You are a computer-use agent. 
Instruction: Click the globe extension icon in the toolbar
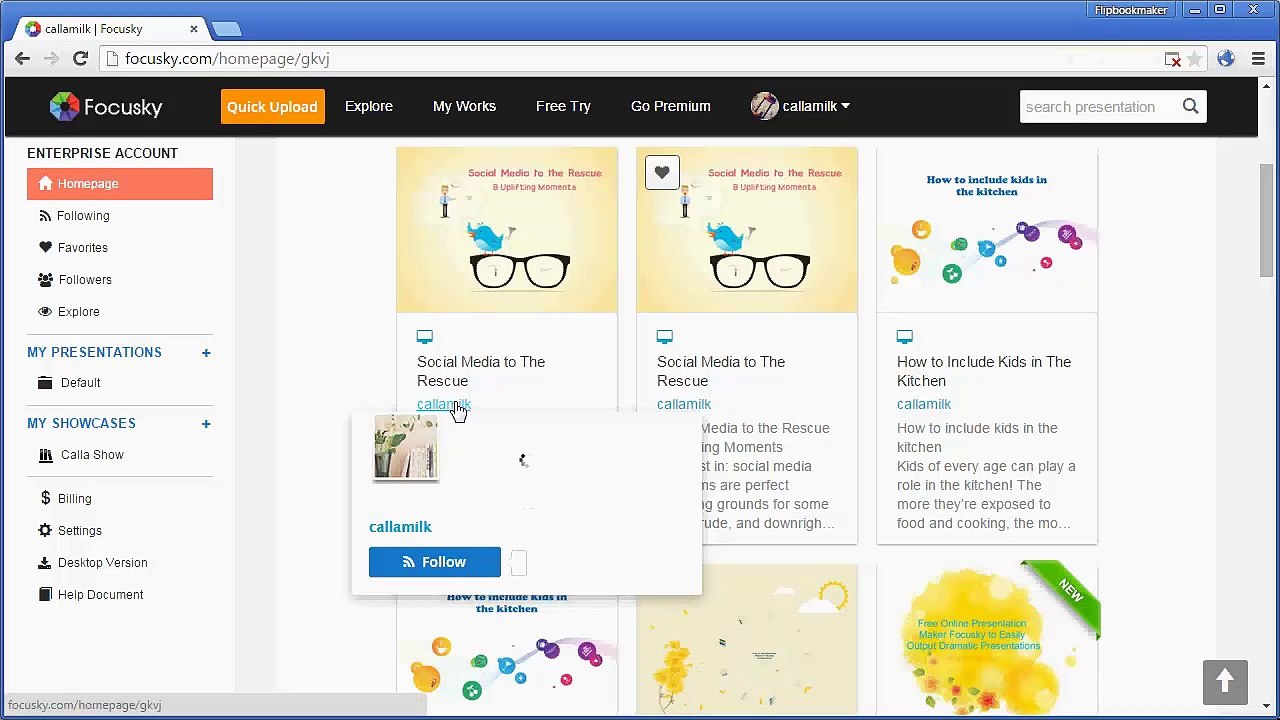coord(1226,59)
